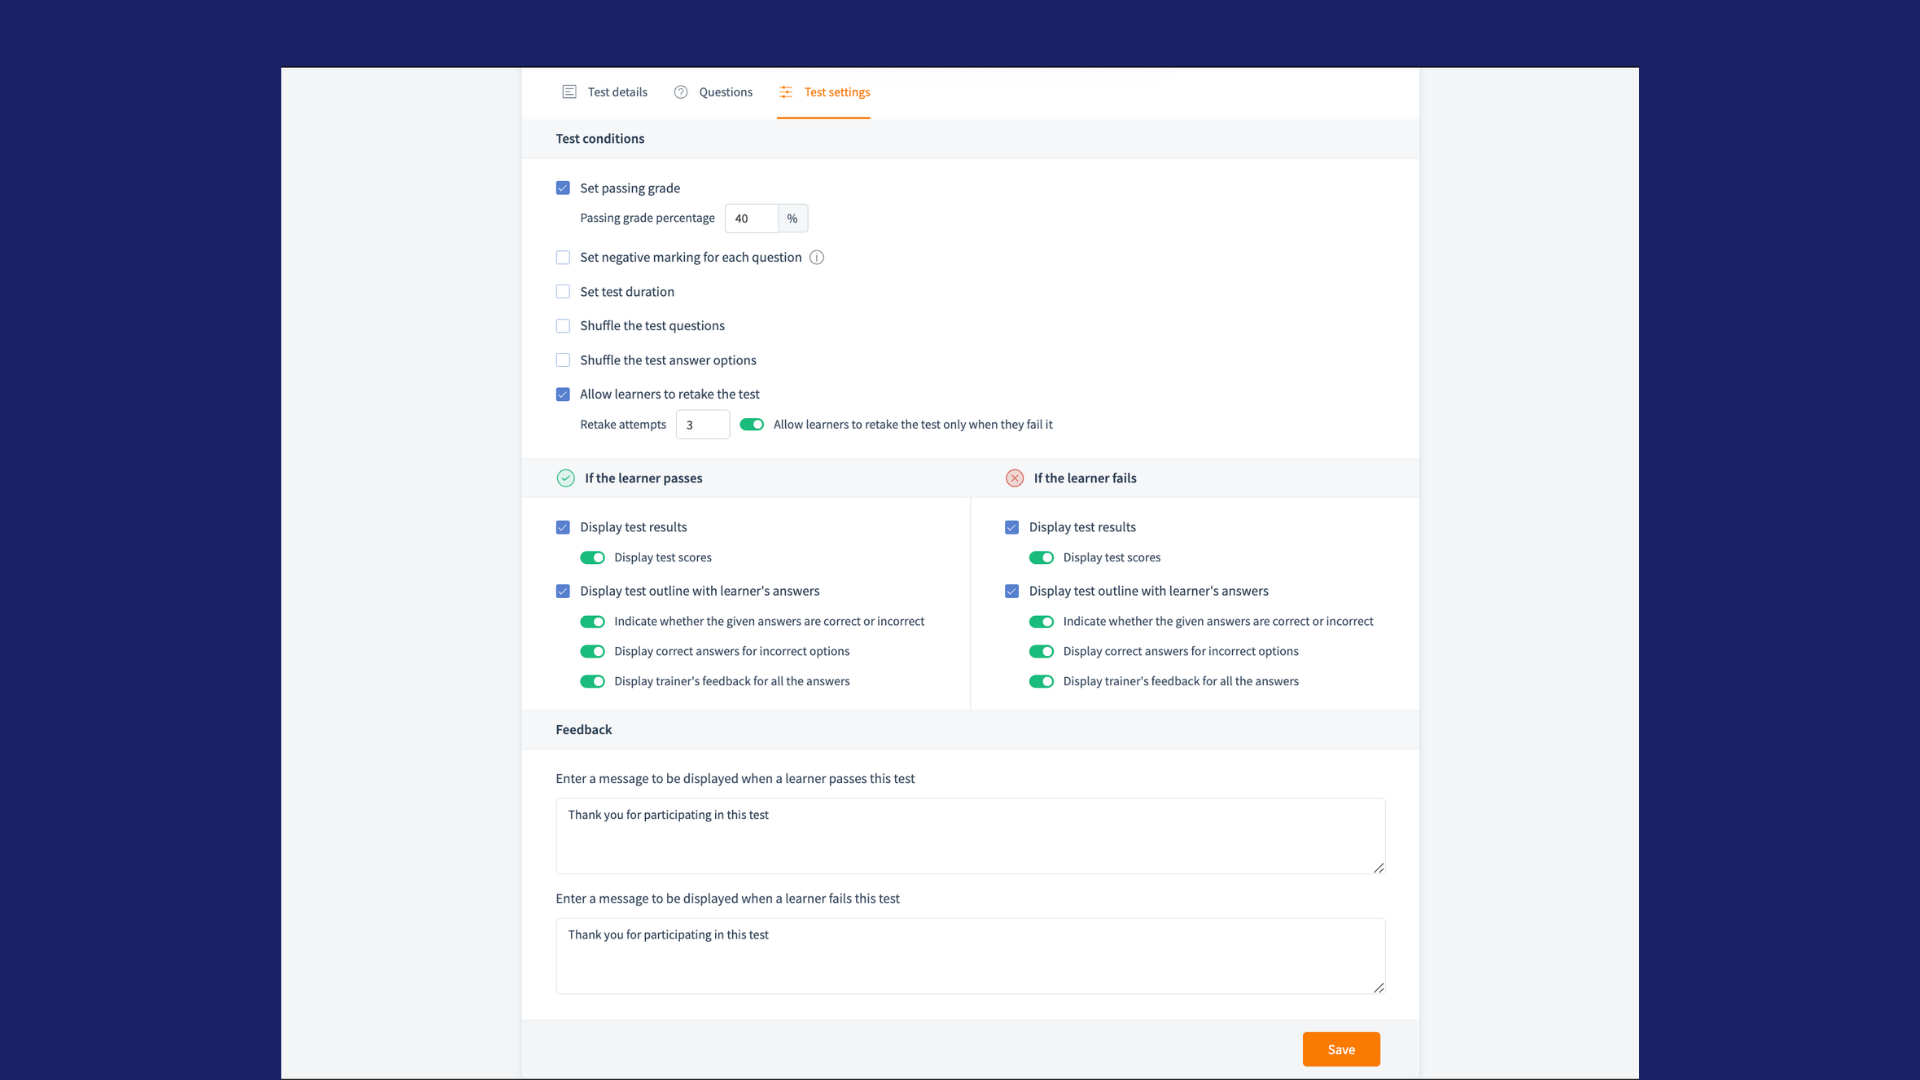Toggle trainer's feedback display for passing learners
The width and height of the screenshot is (1920, 1080).
point(593,682)
